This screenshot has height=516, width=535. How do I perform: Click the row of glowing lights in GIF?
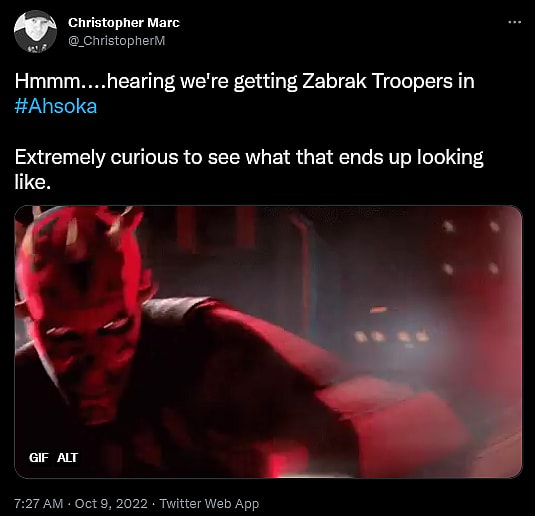(x=391, y=336)
